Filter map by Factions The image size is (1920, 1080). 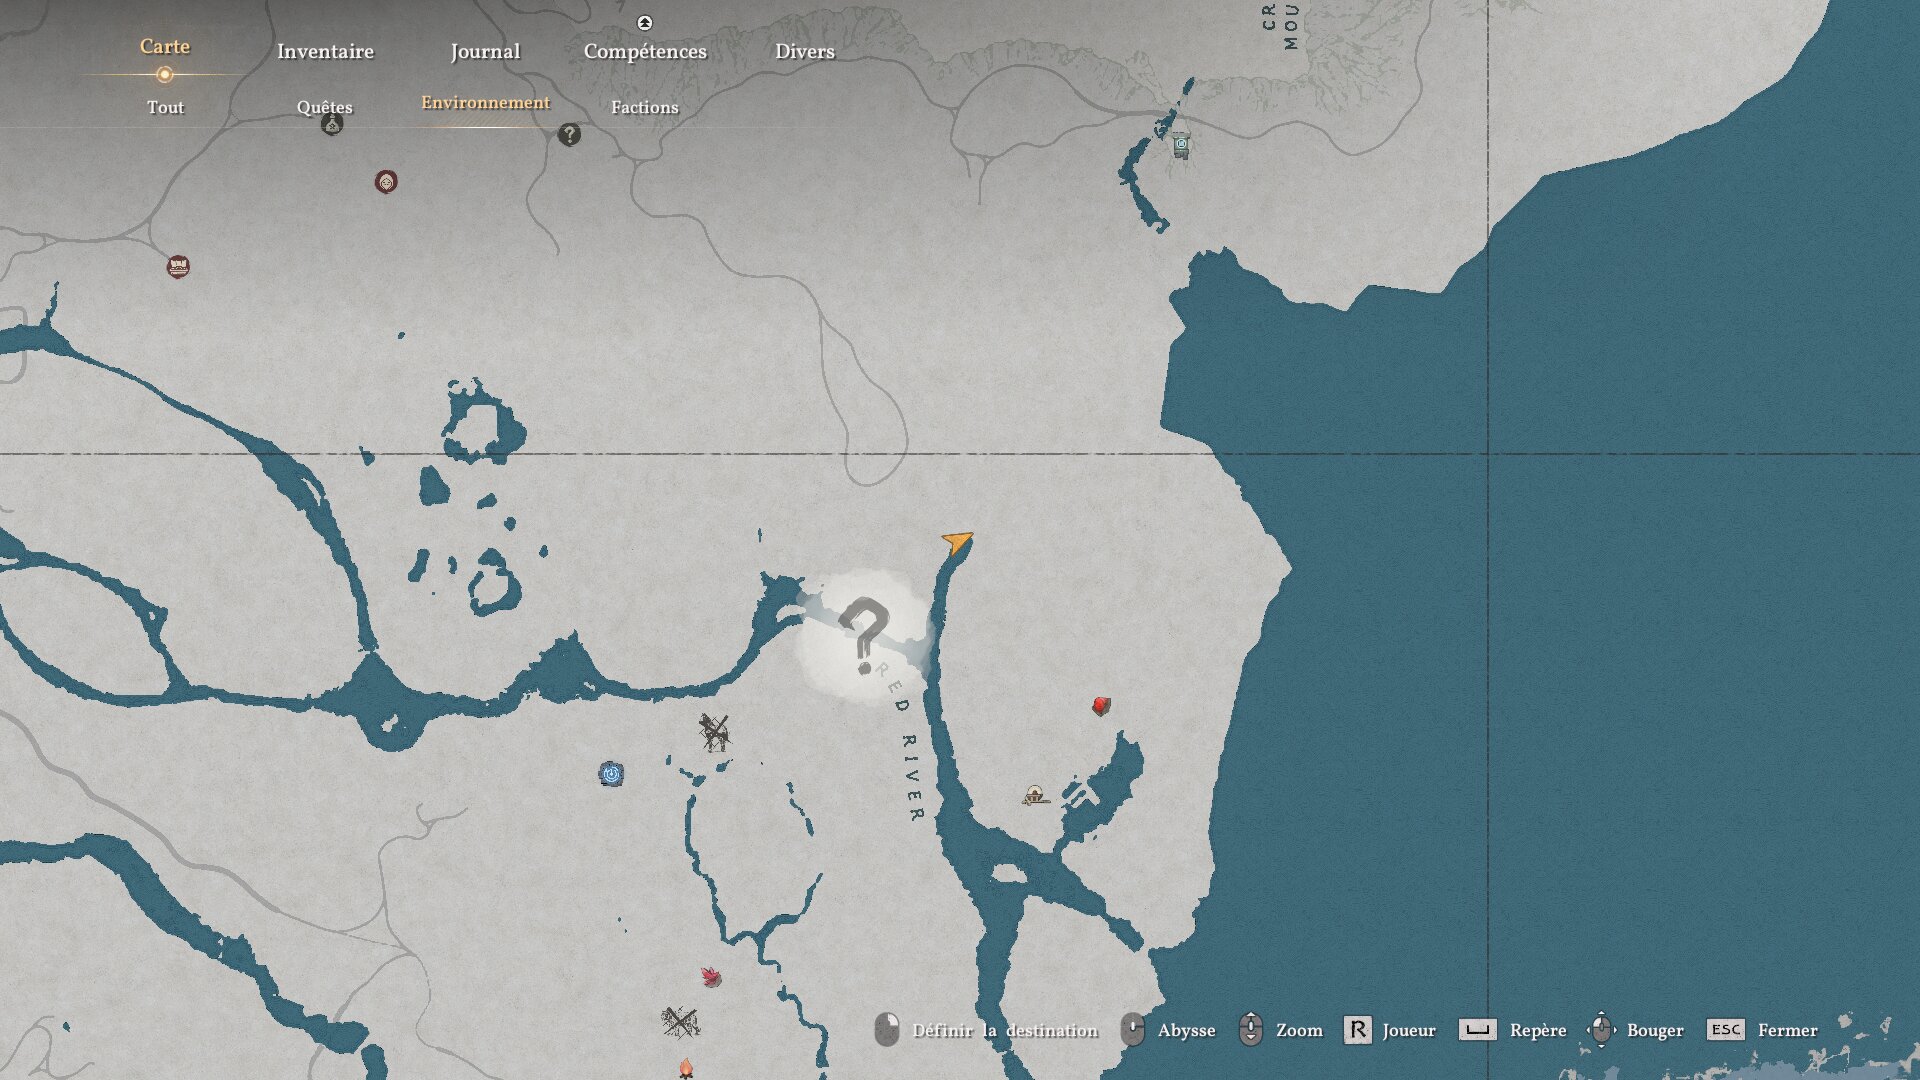(x=644, y=107)
